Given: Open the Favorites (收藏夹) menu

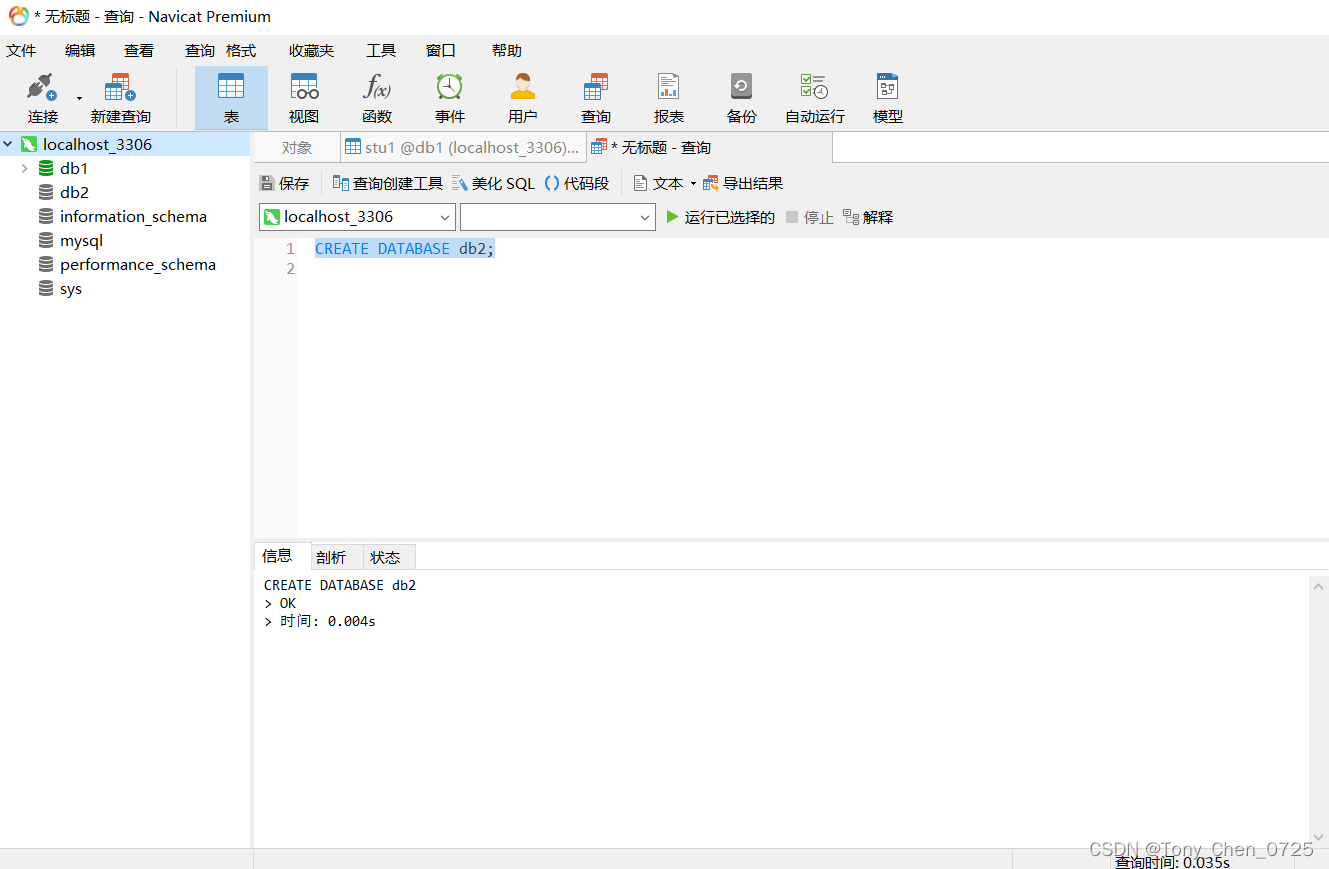Looking at the screenshot, I should tap(312, 50).
